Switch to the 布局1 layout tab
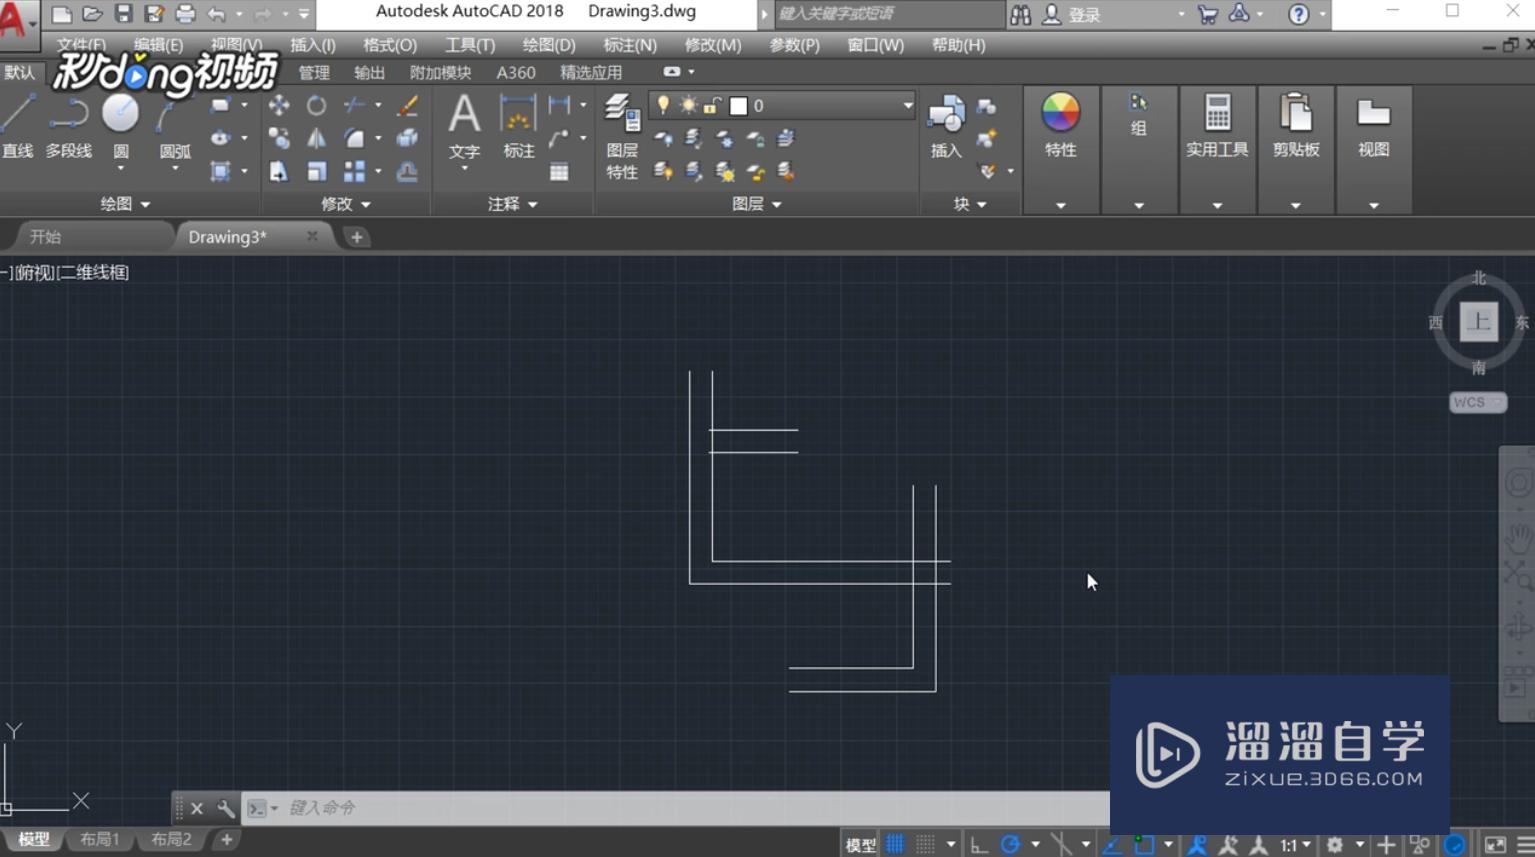The width and height of the screenshot is (1535, 857). (100, 839)
